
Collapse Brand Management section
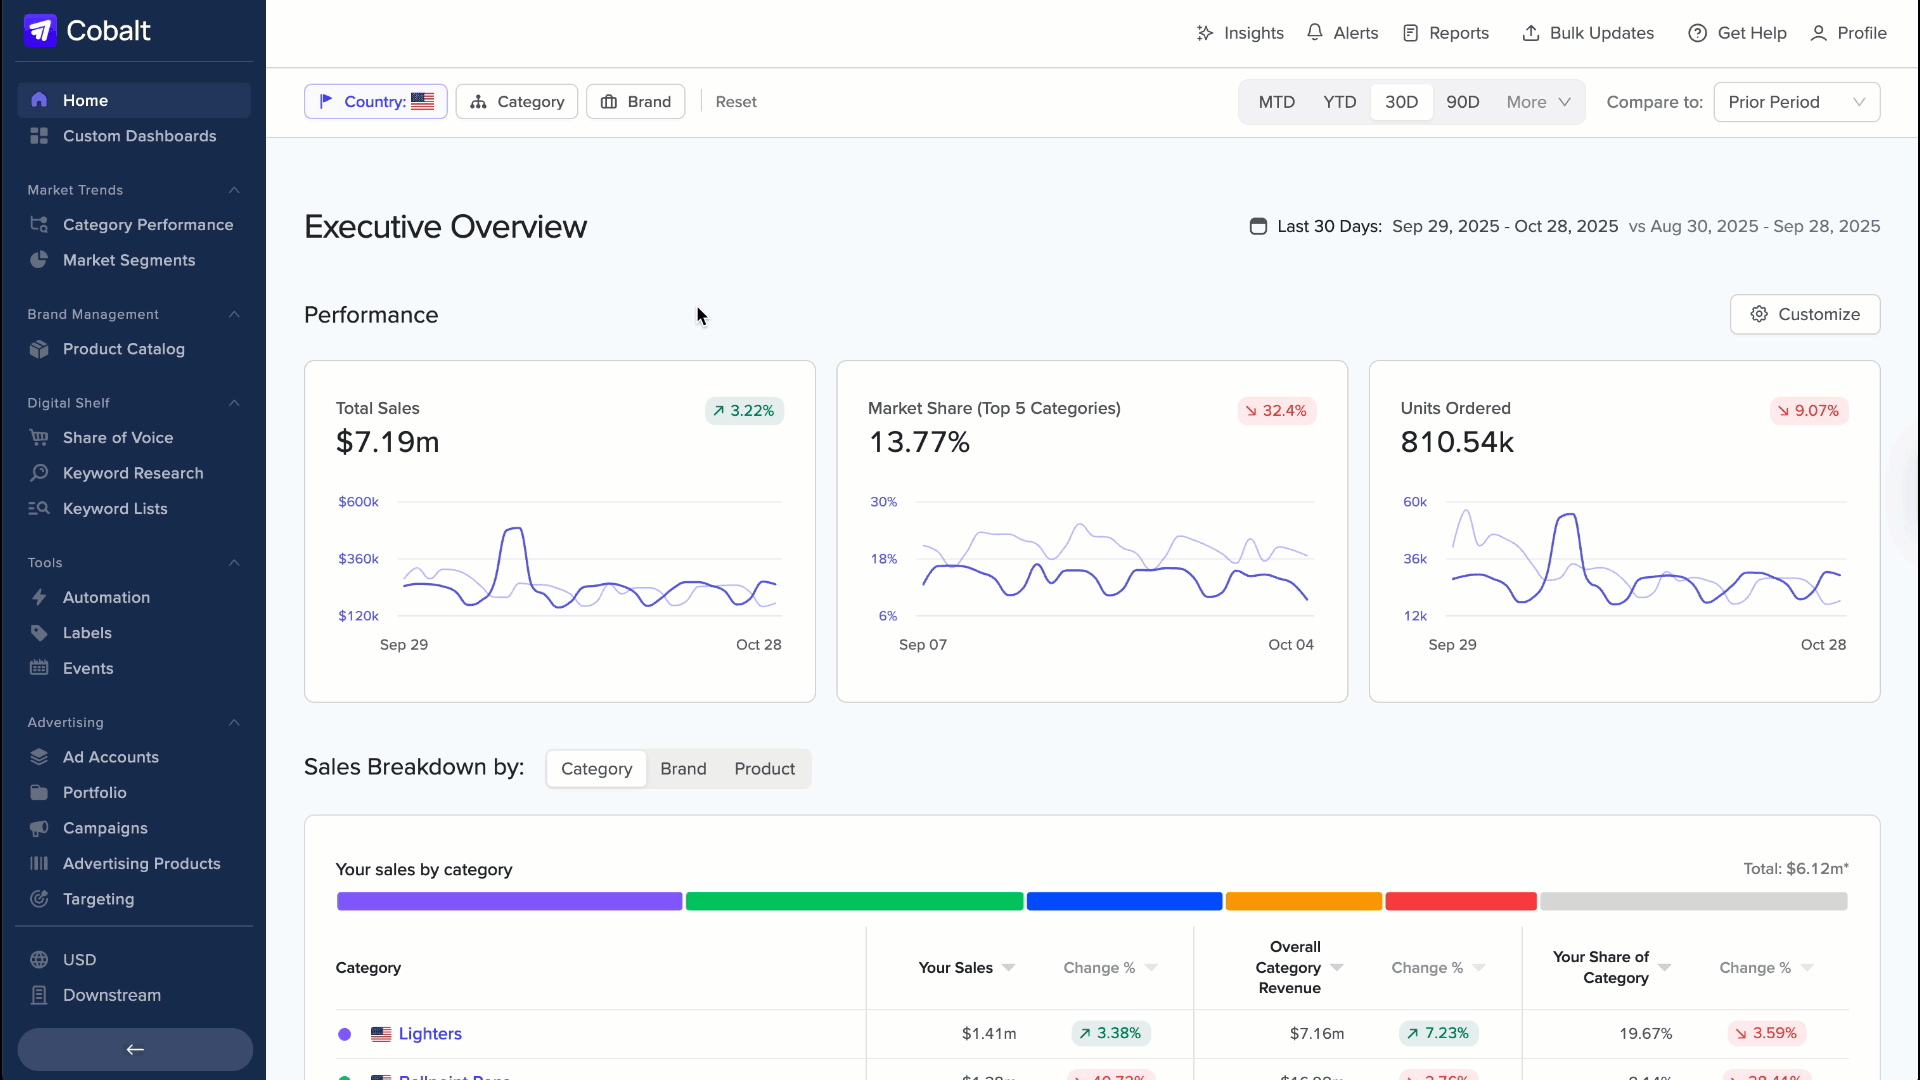click(x=234, y=314)
